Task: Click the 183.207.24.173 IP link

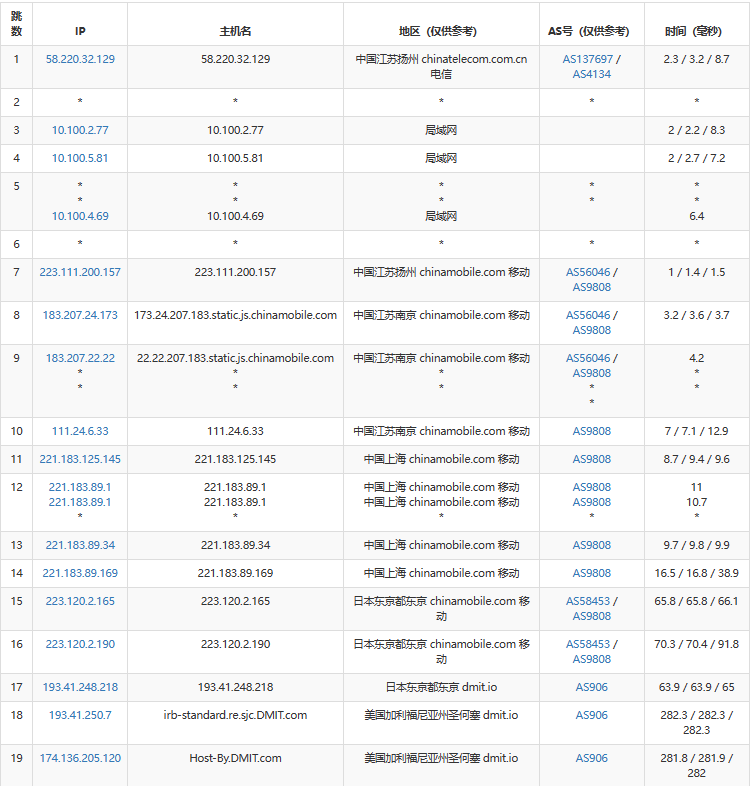Action: coord(80,315)
